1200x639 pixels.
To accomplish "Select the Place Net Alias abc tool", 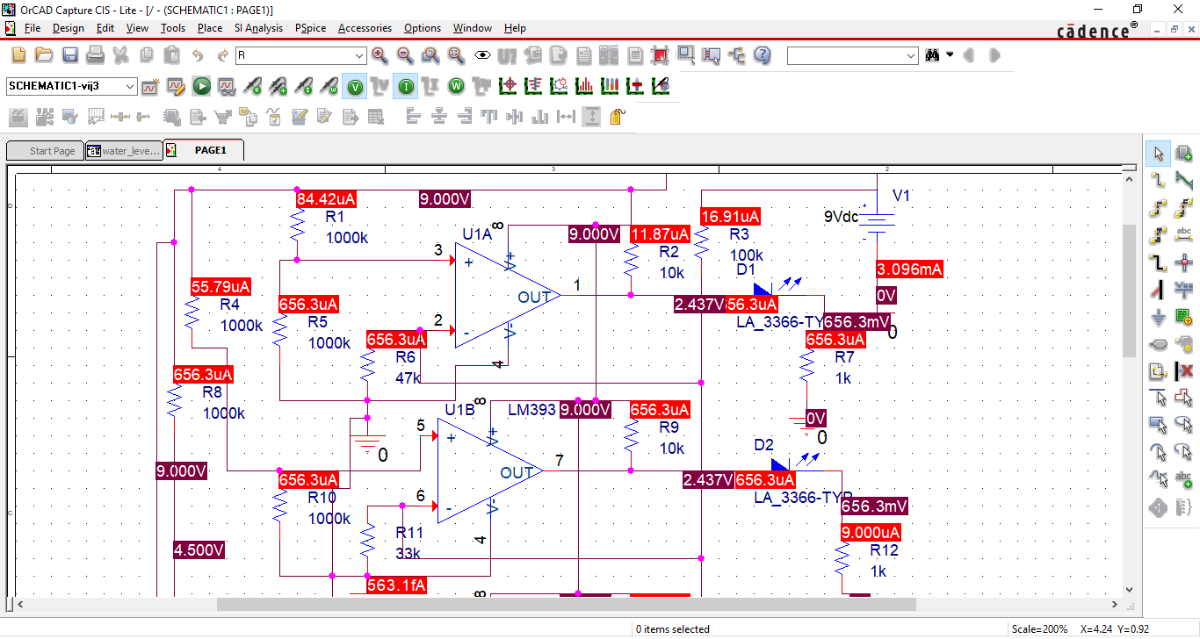I will pos(1185,235).
